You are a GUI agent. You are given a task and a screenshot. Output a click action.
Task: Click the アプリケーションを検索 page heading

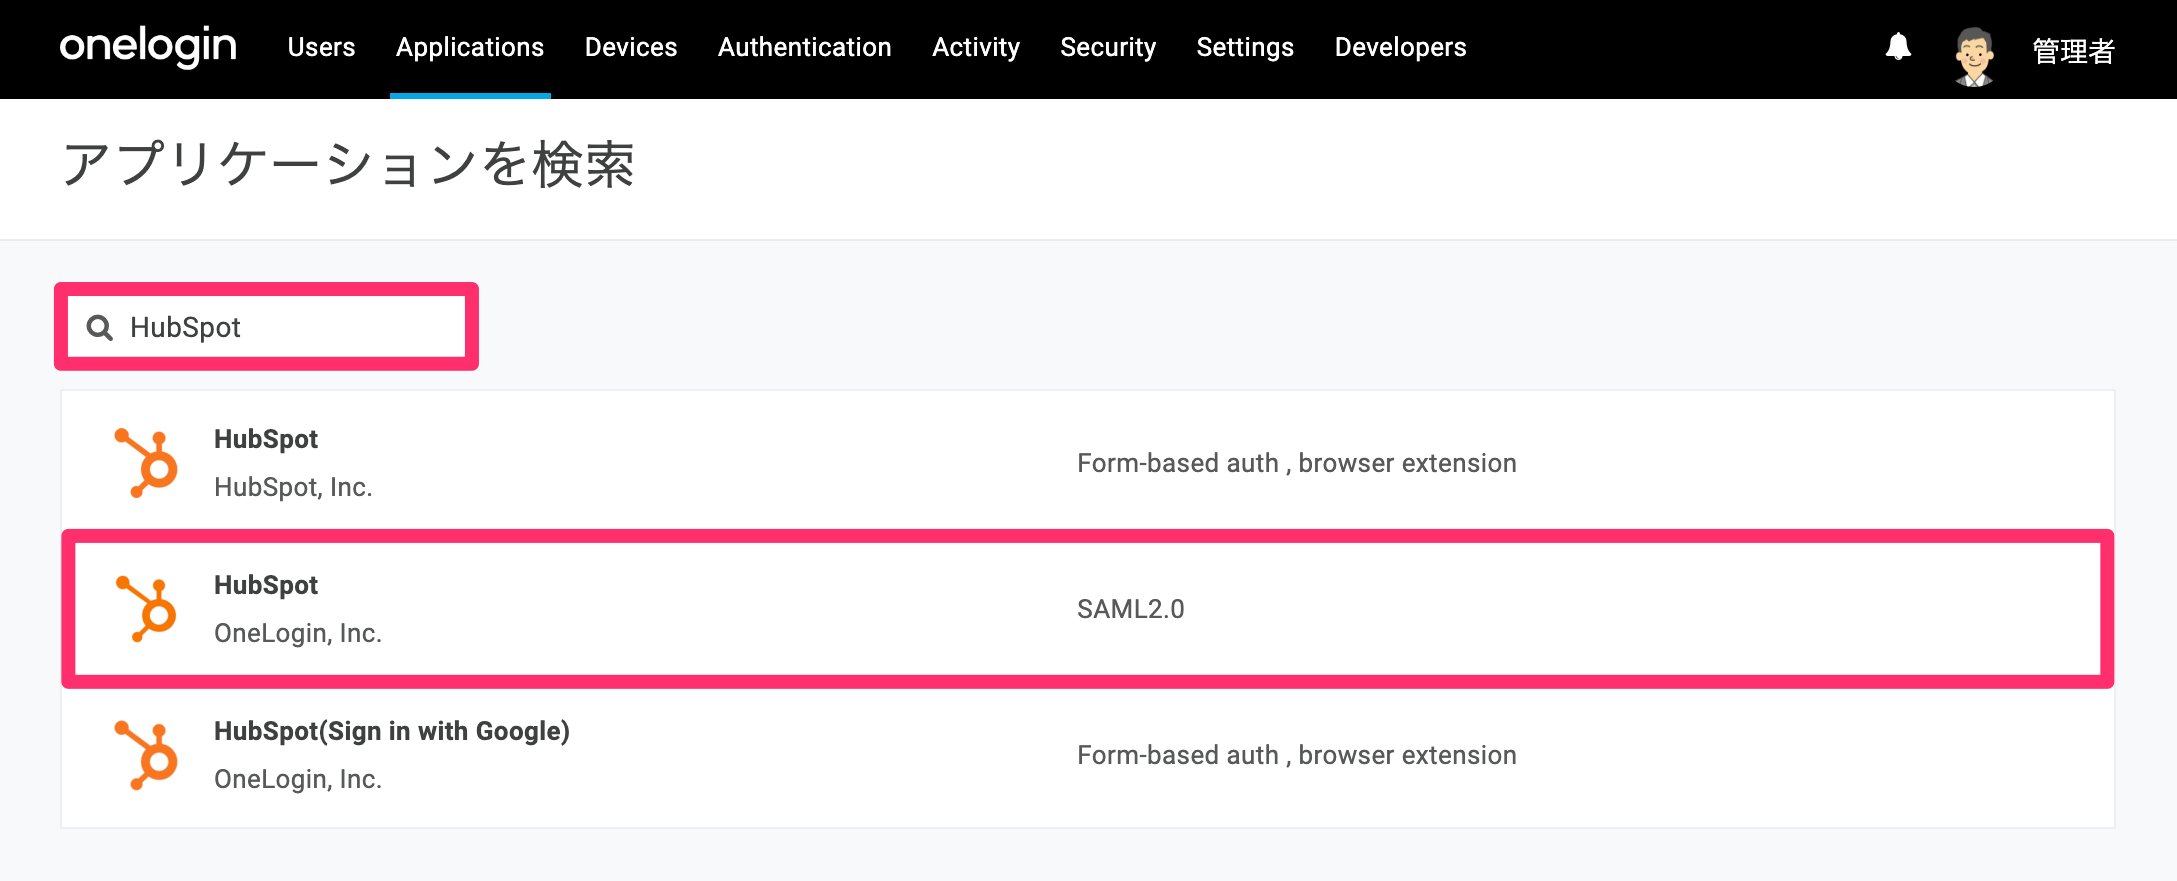(348, 165)
